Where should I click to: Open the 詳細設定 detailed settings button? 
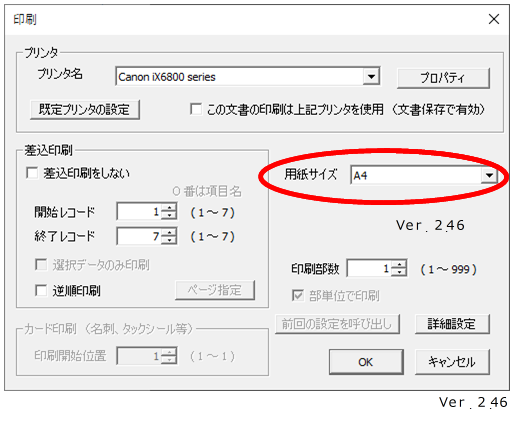click(452, 323)
